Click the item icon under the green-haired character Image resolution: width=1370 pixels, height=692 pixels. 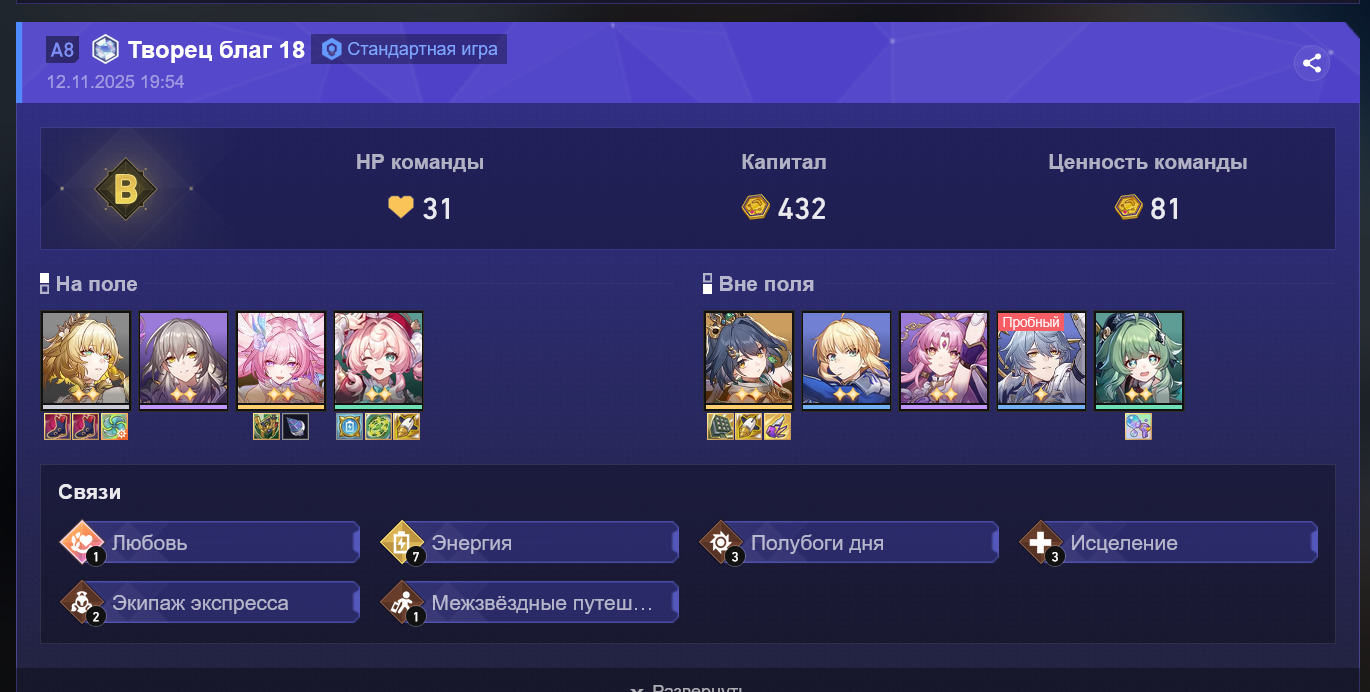tap(1138, 427)
